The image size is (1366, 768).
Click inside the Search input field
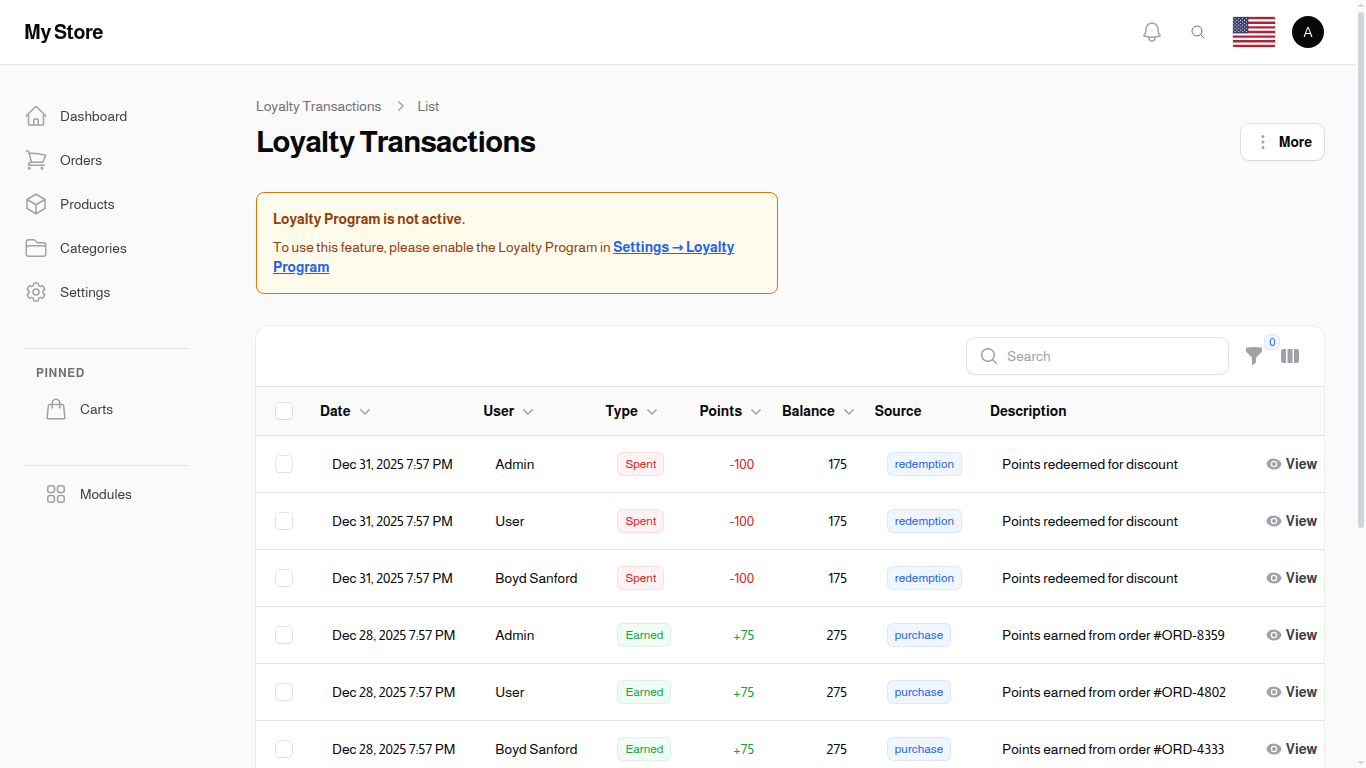tap(1097, 355)
